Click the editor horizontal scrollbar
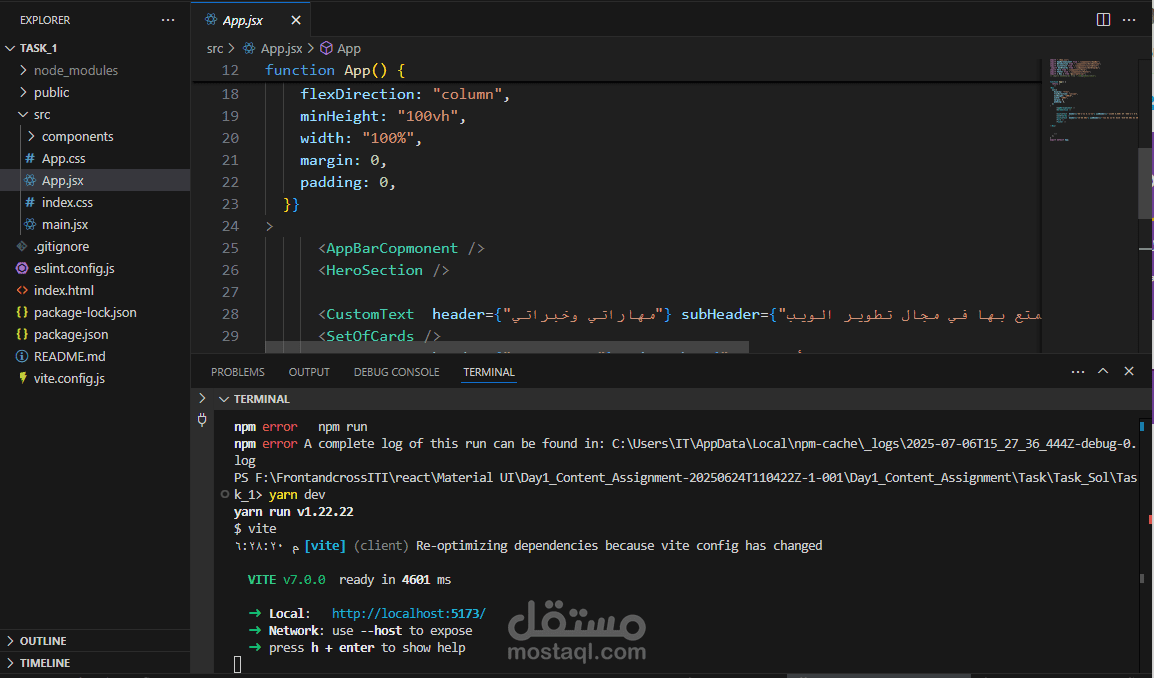The image size is (1154, 678). [506, 347]
